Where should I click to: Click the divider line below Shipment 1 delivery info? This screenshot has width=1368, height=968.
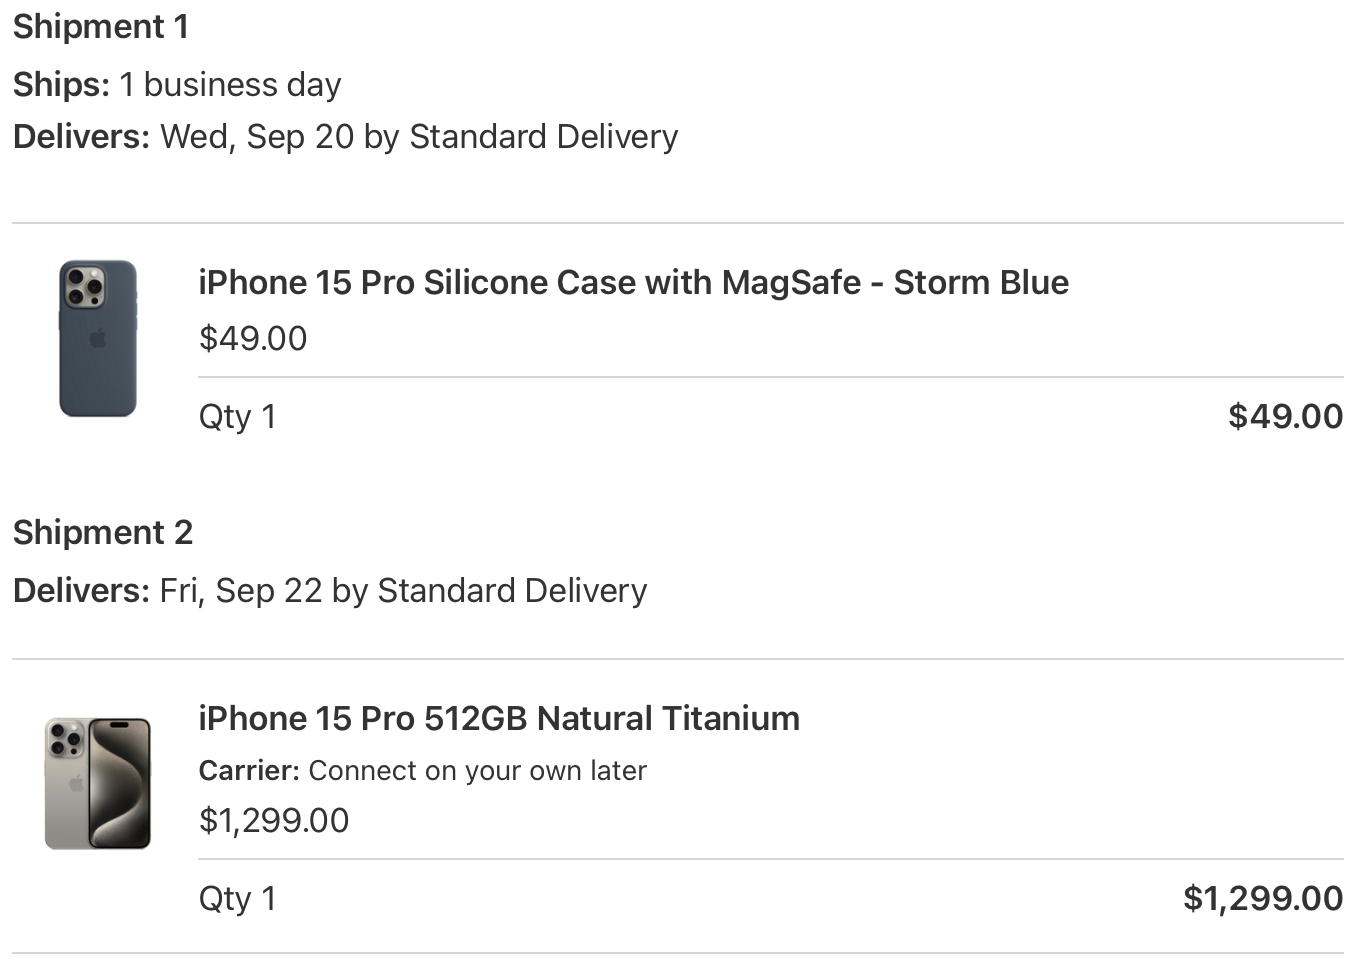[677, 223]
